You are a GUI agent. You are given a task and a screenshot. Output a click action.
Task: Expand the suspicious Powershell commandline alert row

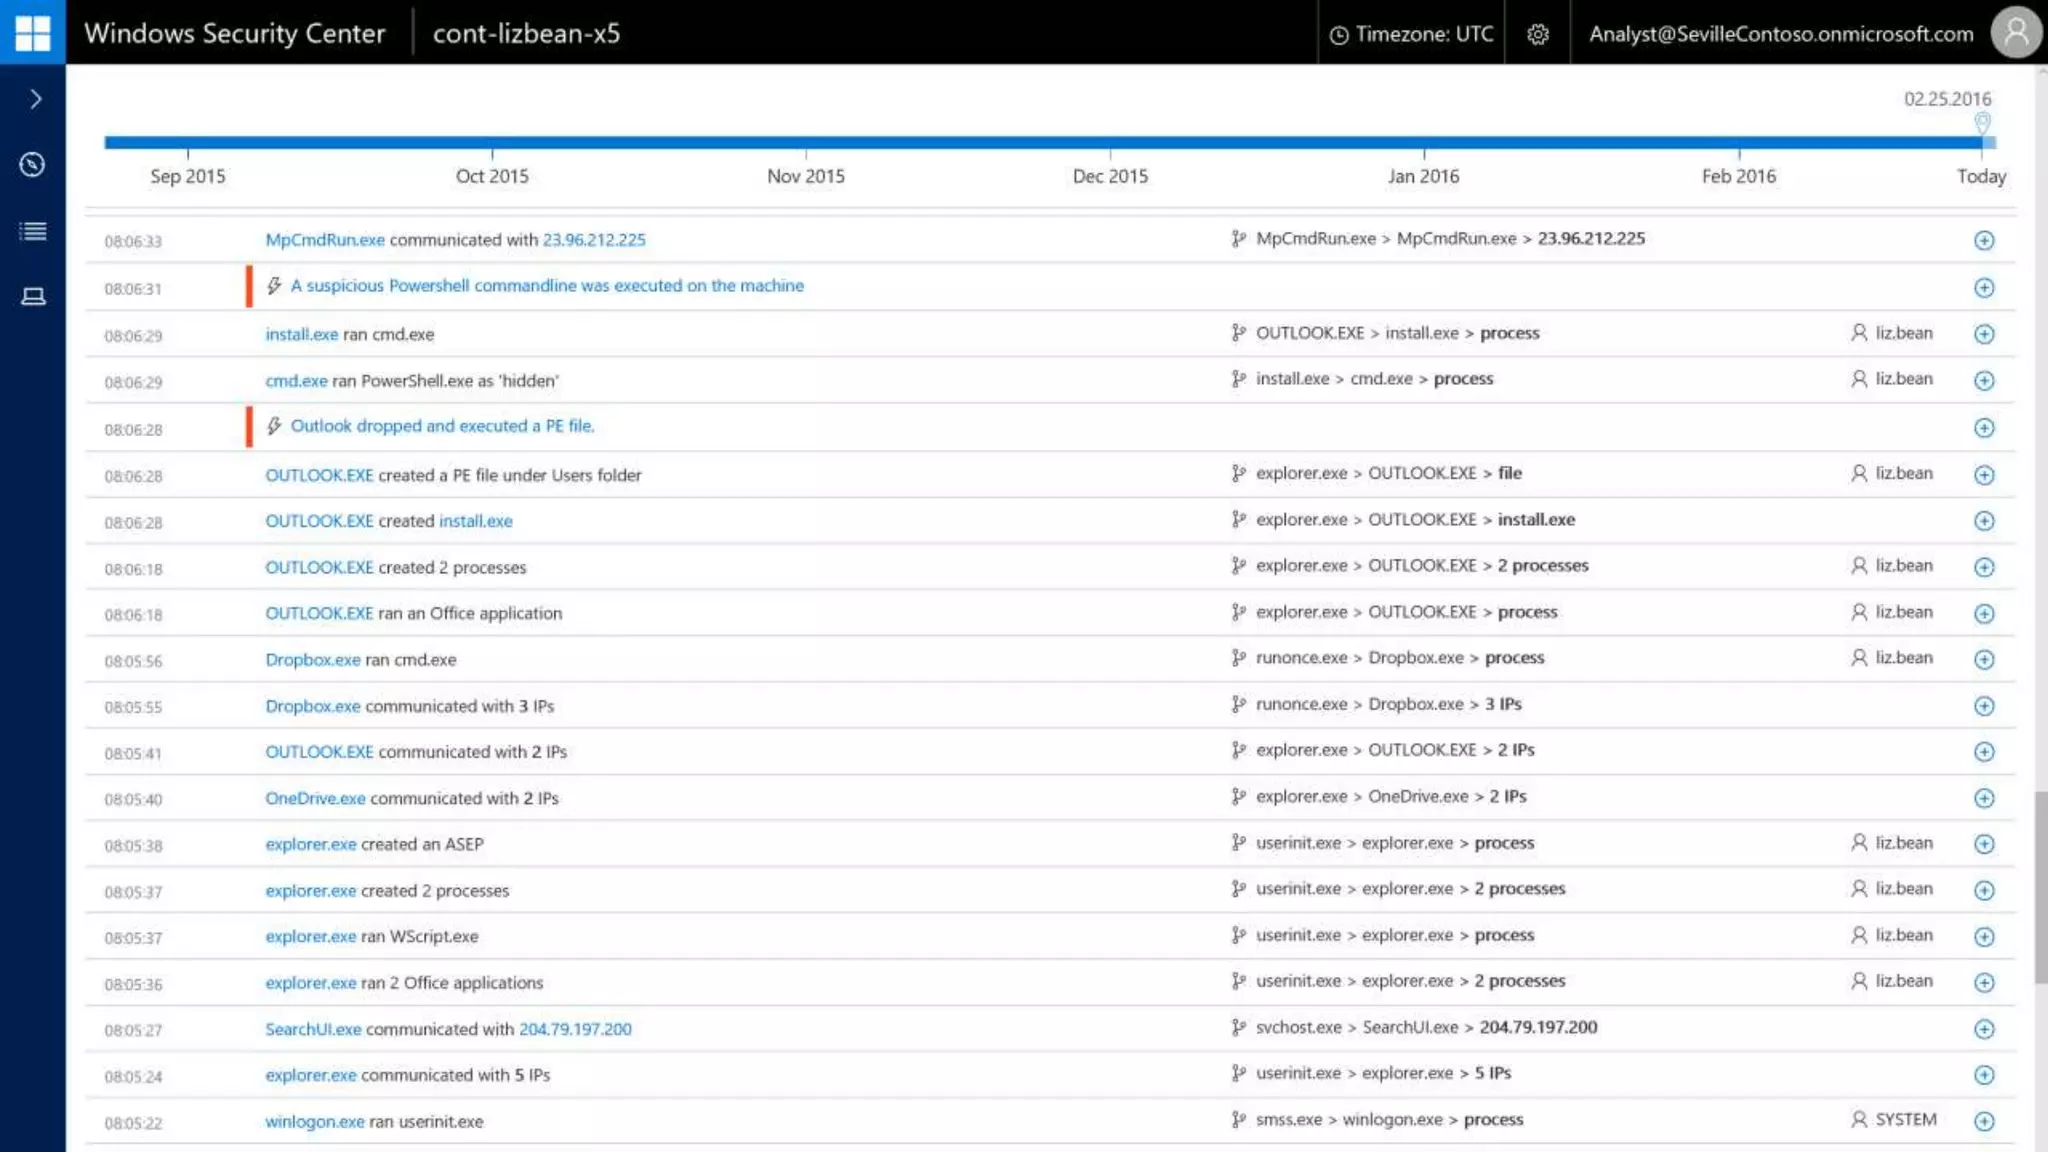click(x=1984, y=288)
